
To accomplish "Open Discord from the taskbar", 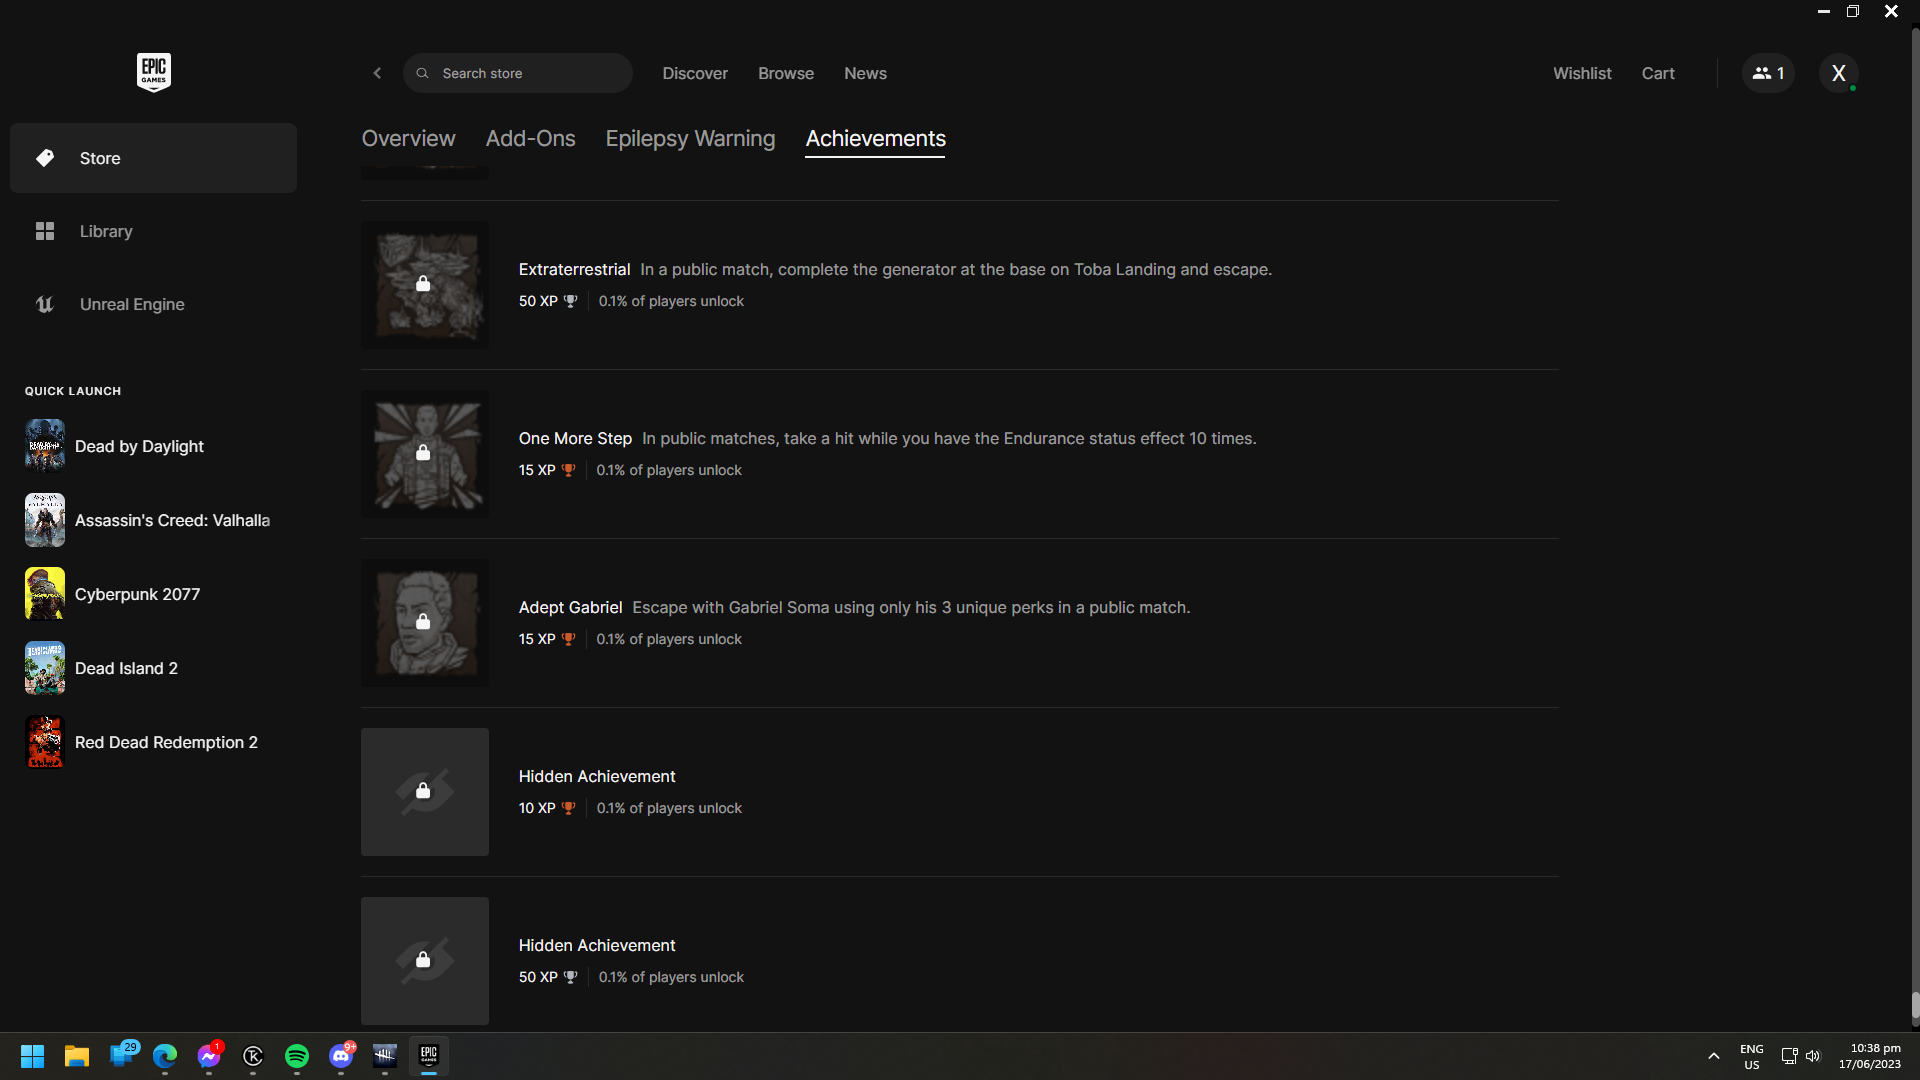I will tap(341, 1056).
